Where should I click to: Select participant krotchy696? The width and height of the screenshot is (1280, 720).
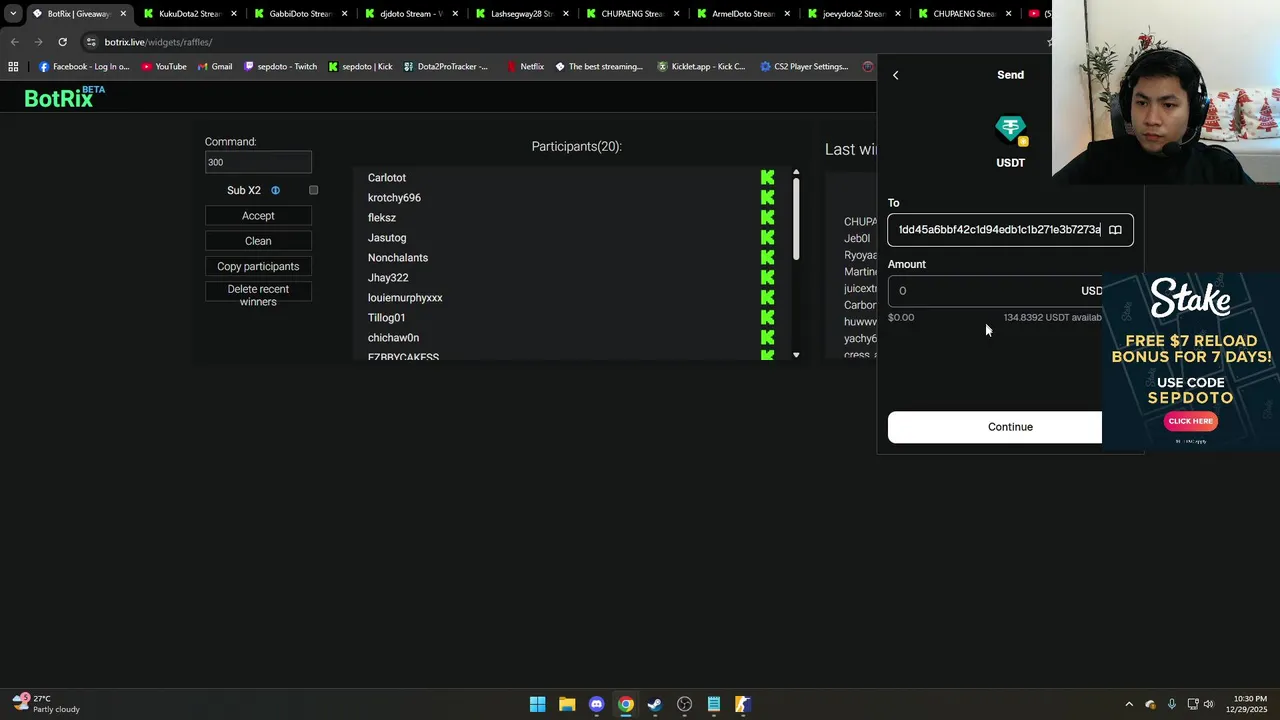[394, 198]
